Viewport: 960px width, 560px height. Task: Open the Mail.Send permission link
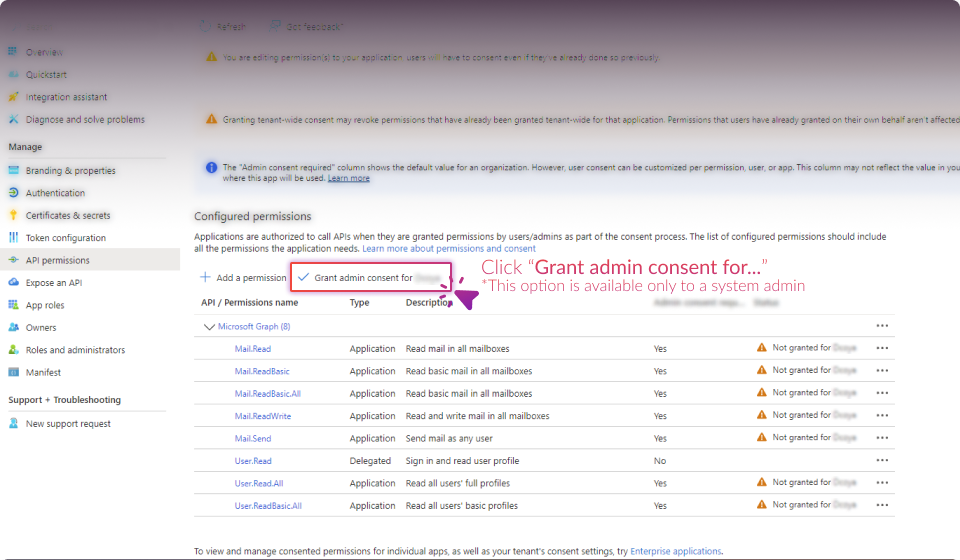tap(252, 438)
